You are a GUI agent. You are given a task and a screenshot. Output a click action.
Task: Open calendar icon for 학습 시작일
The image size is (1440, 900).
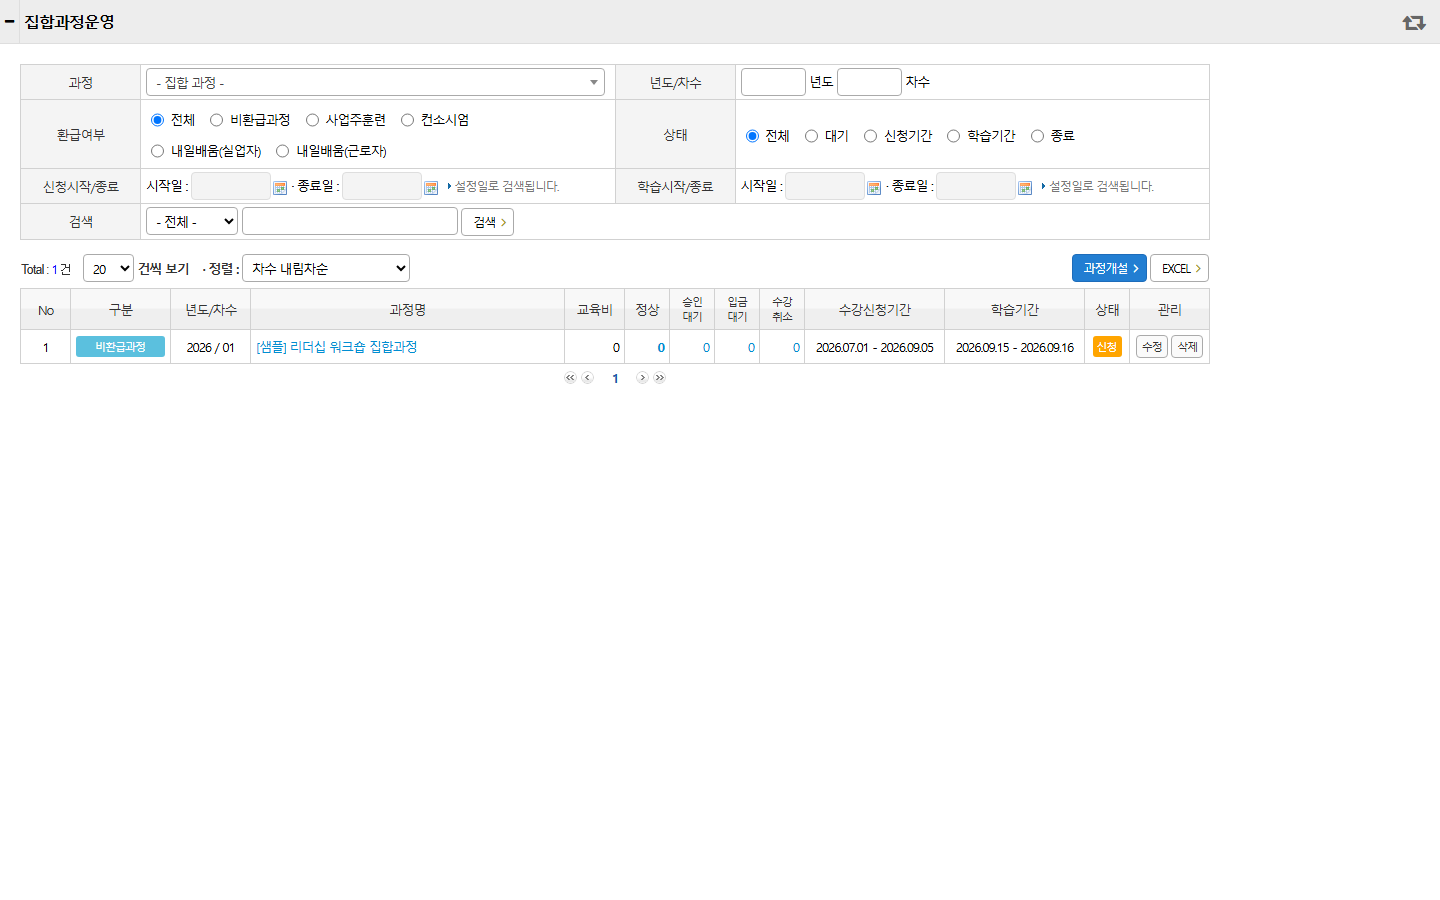874,188
